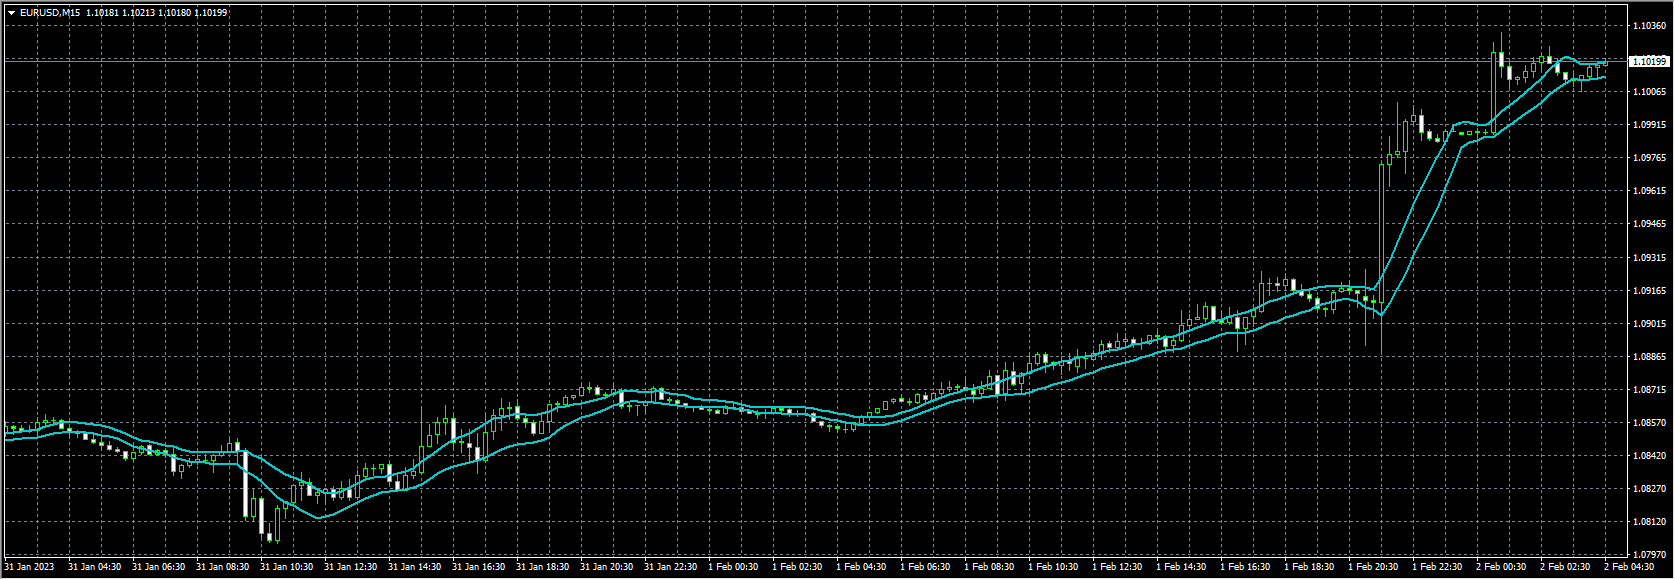Click the 31 Jan 10:30 time label
Screen dimensions: 1675x580
286,567
